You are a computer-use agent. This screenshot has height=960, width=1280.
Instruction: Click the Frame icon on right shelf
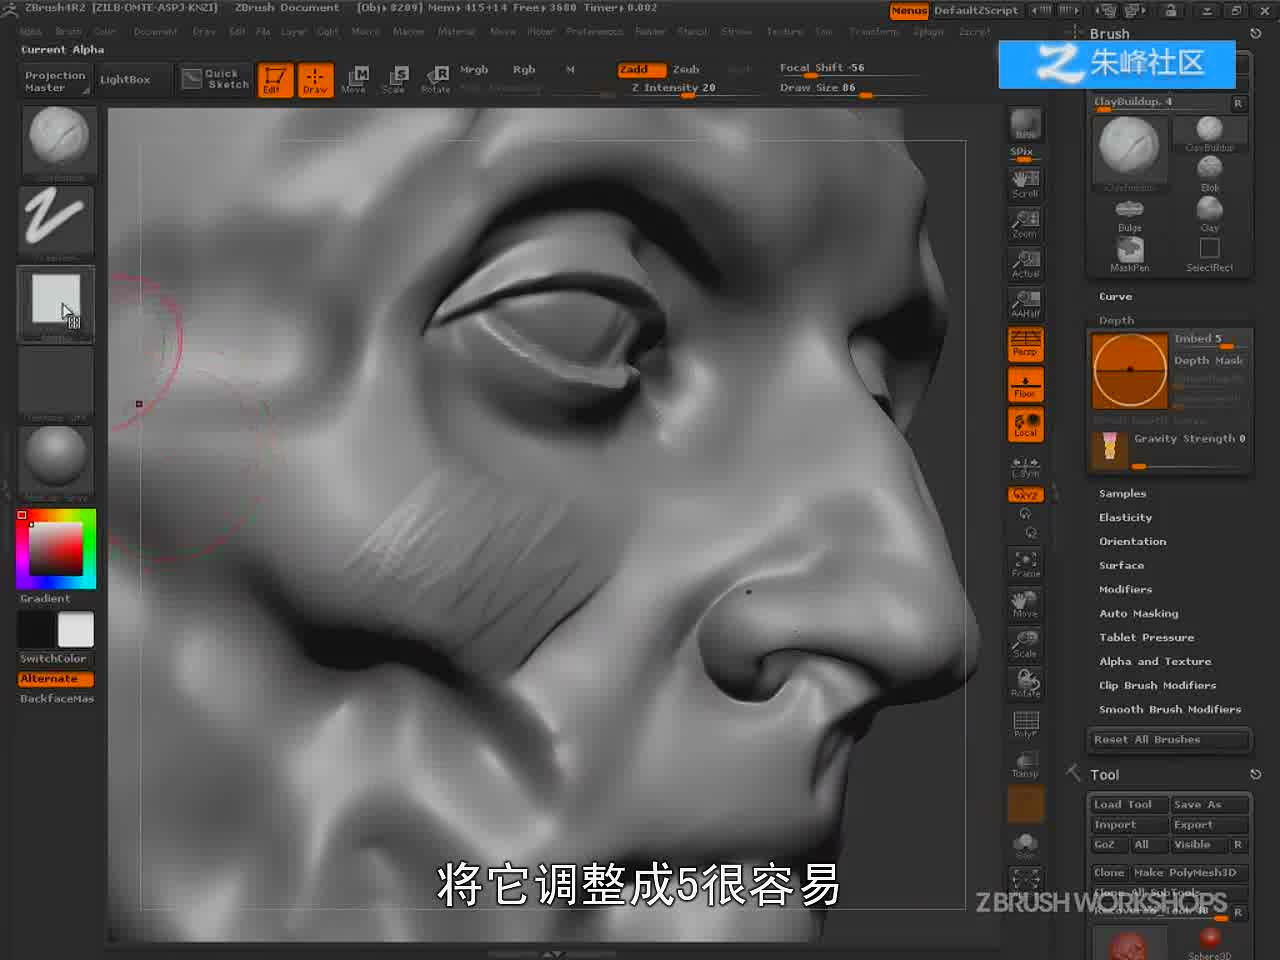coord(1025,563)
